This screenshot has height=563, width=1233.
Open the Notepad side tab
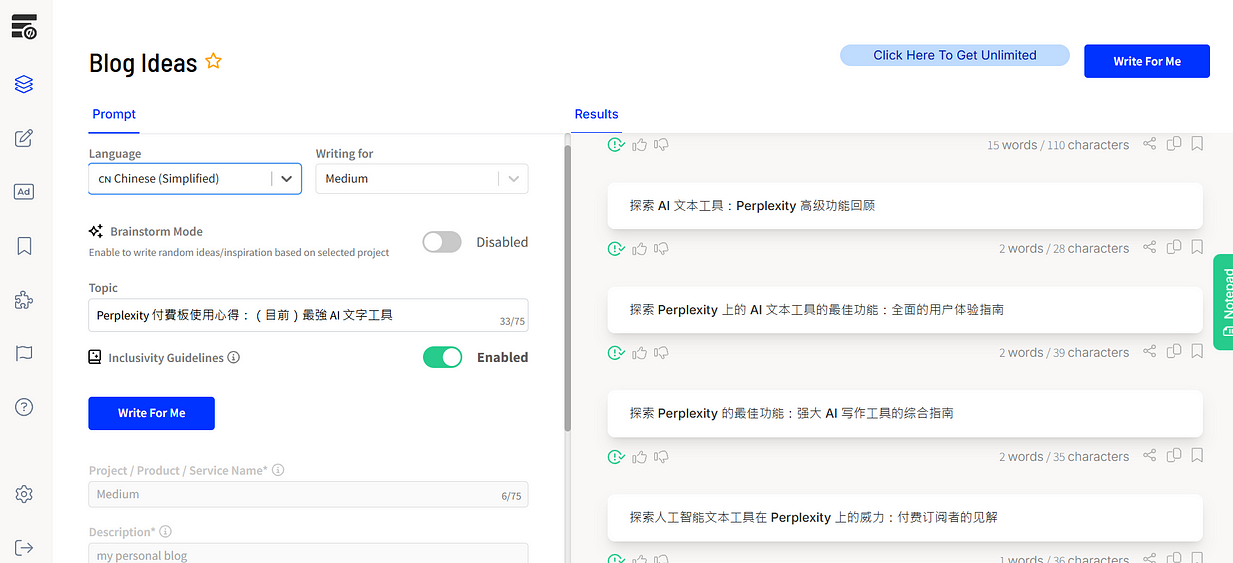pyautogui.click(x=1223, y=302)
